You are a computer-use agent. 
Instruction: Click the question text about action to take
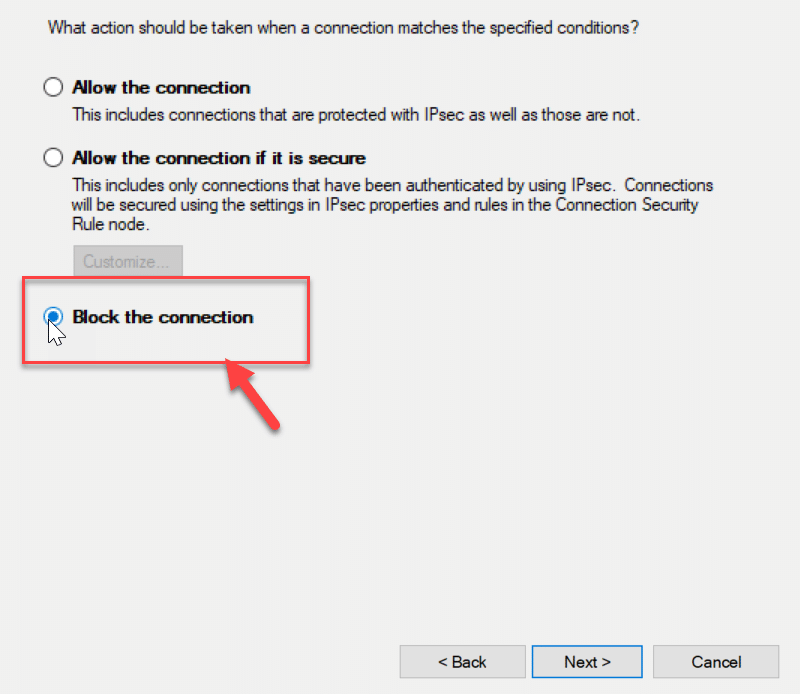coord(343,27)
